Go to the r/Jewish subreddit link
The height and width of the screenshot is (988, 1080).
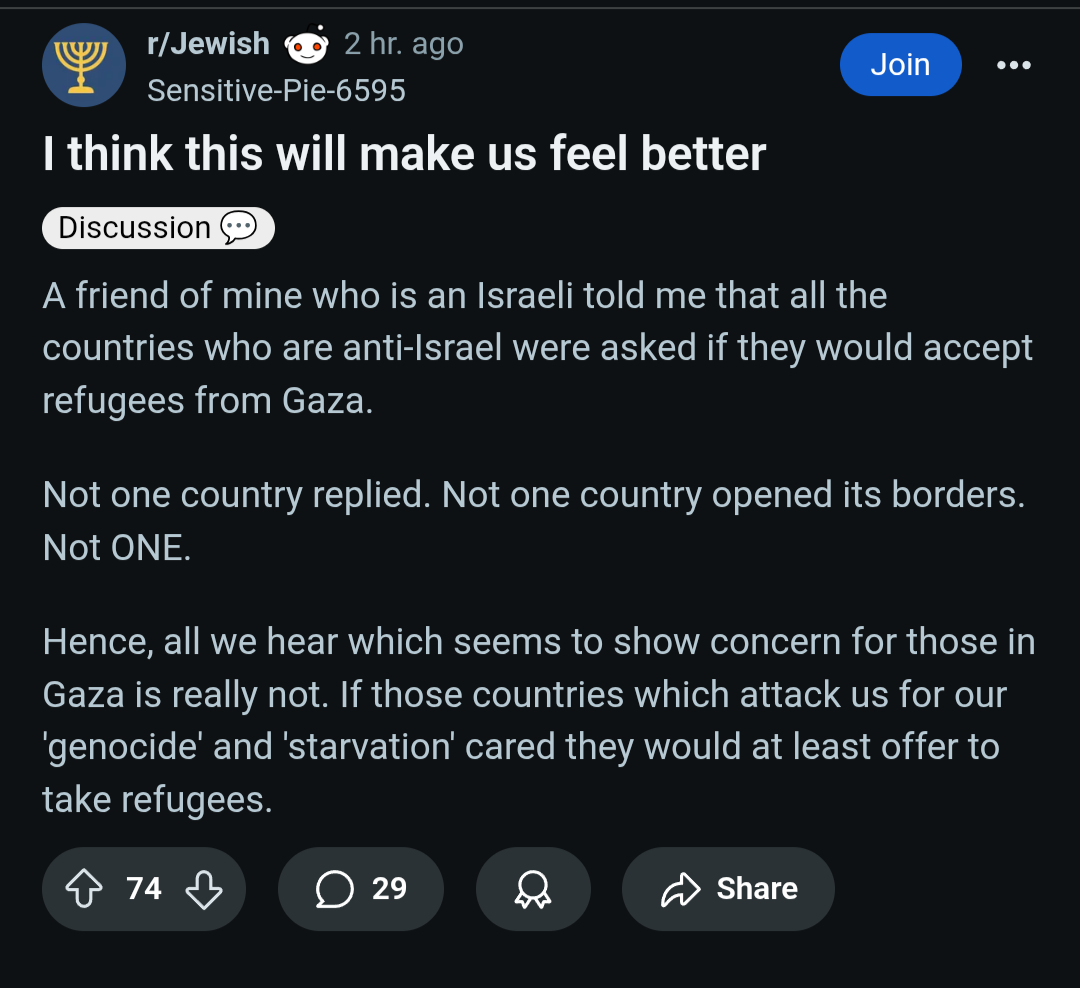pos(208,44)
